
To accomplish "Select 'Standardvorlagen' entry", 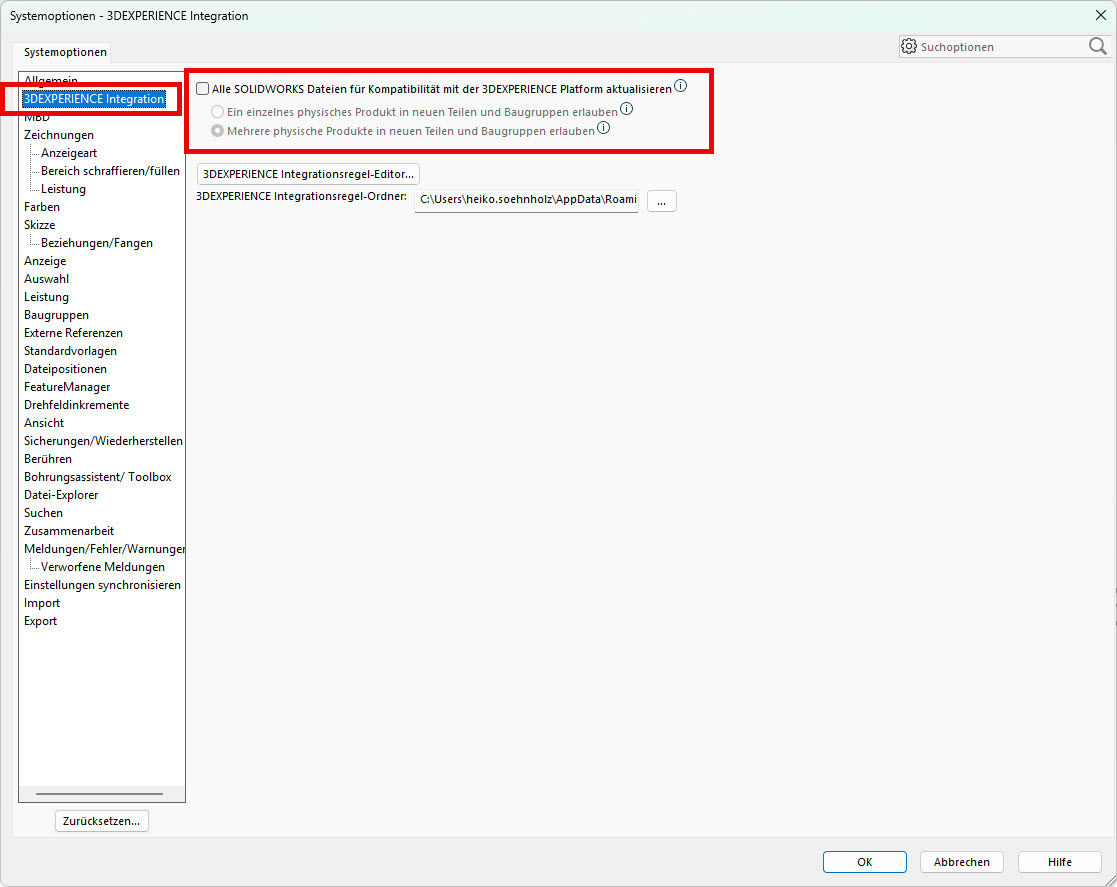I will (x=70, y=351).
